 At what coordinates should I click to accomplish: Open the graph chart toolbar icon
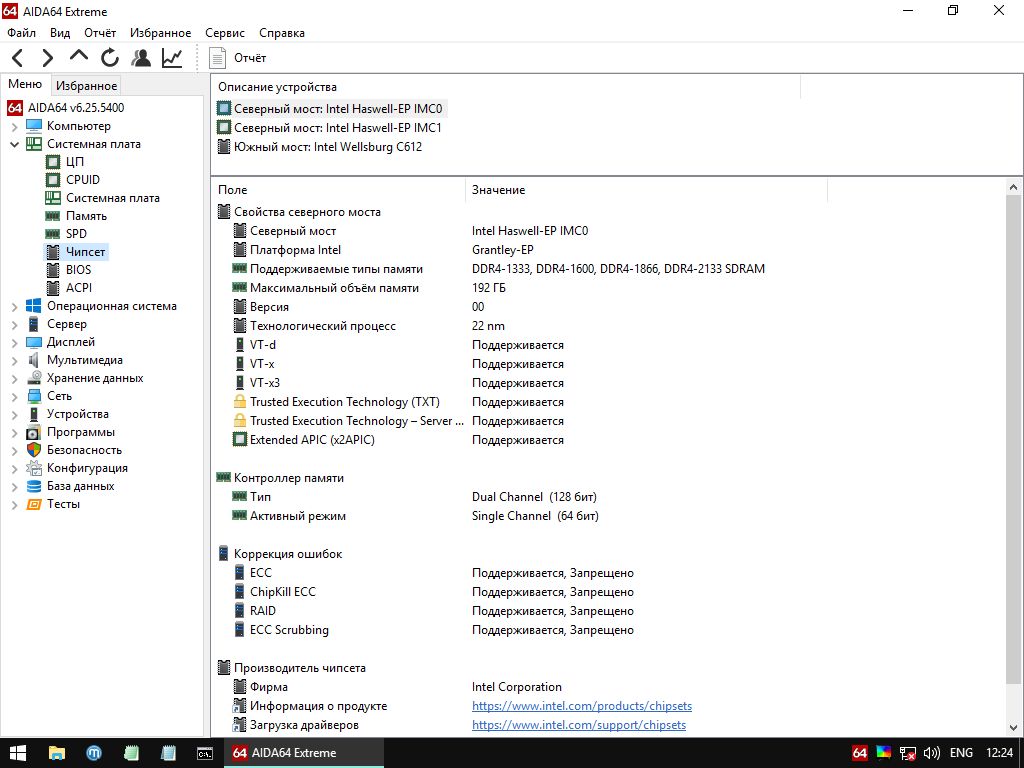tap(172, 58)
